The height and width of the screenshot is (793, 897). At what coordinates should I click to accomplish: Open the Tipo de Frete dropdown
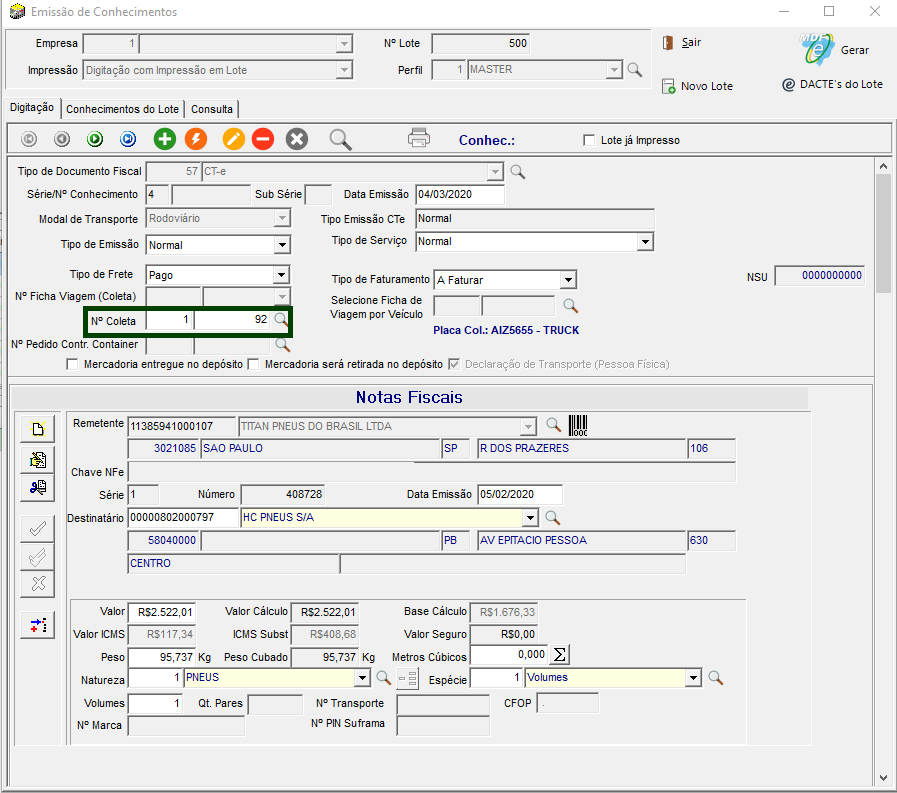pyautogui.click(x=282, y=274)
